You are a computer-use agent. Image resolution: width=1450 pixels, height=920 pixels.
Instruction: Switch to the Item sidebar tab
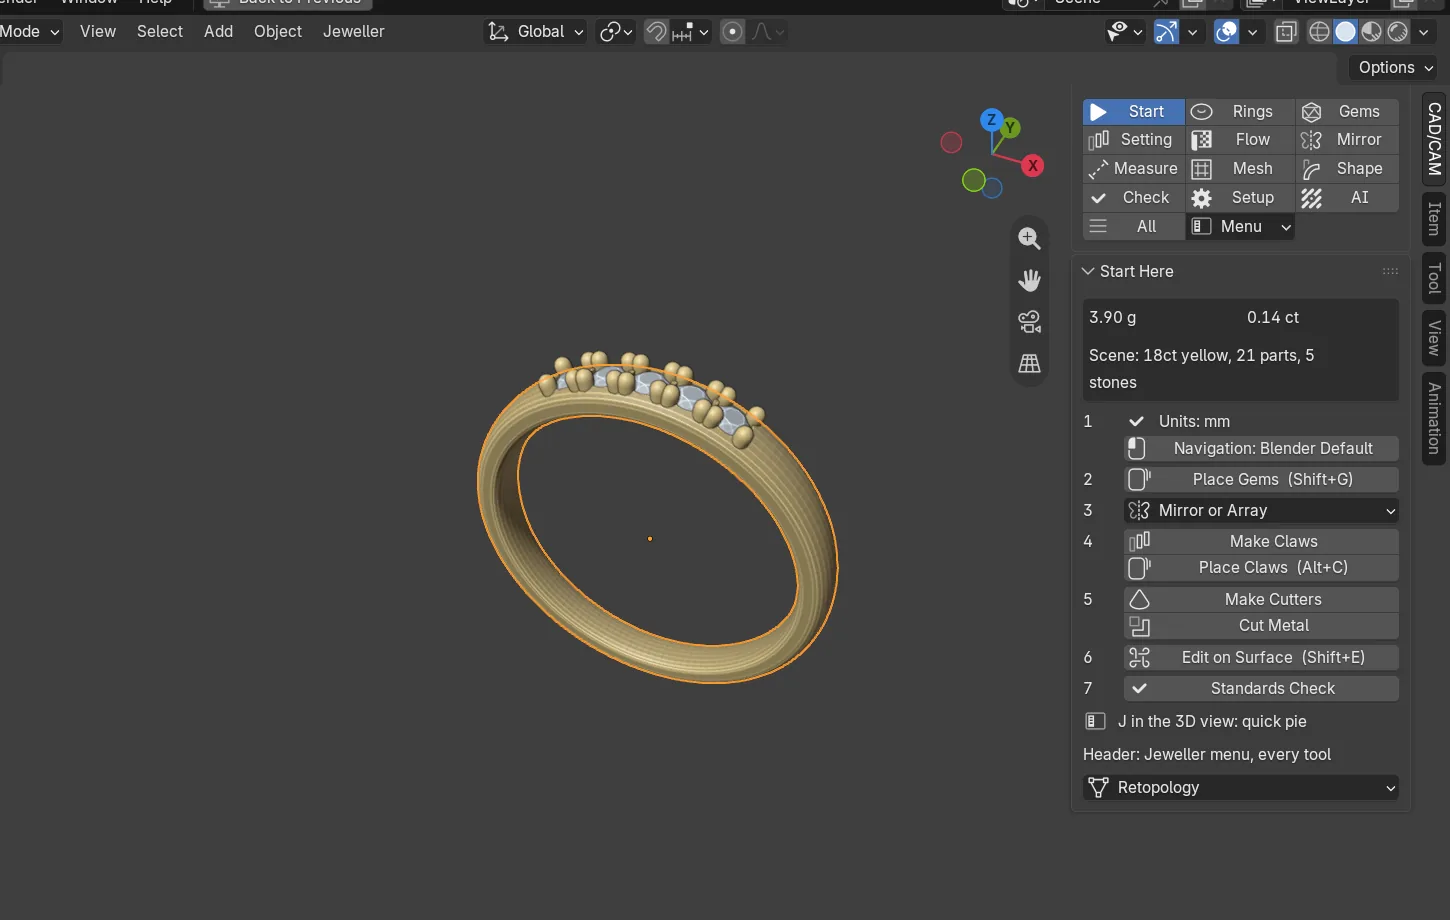(1434, 218)
